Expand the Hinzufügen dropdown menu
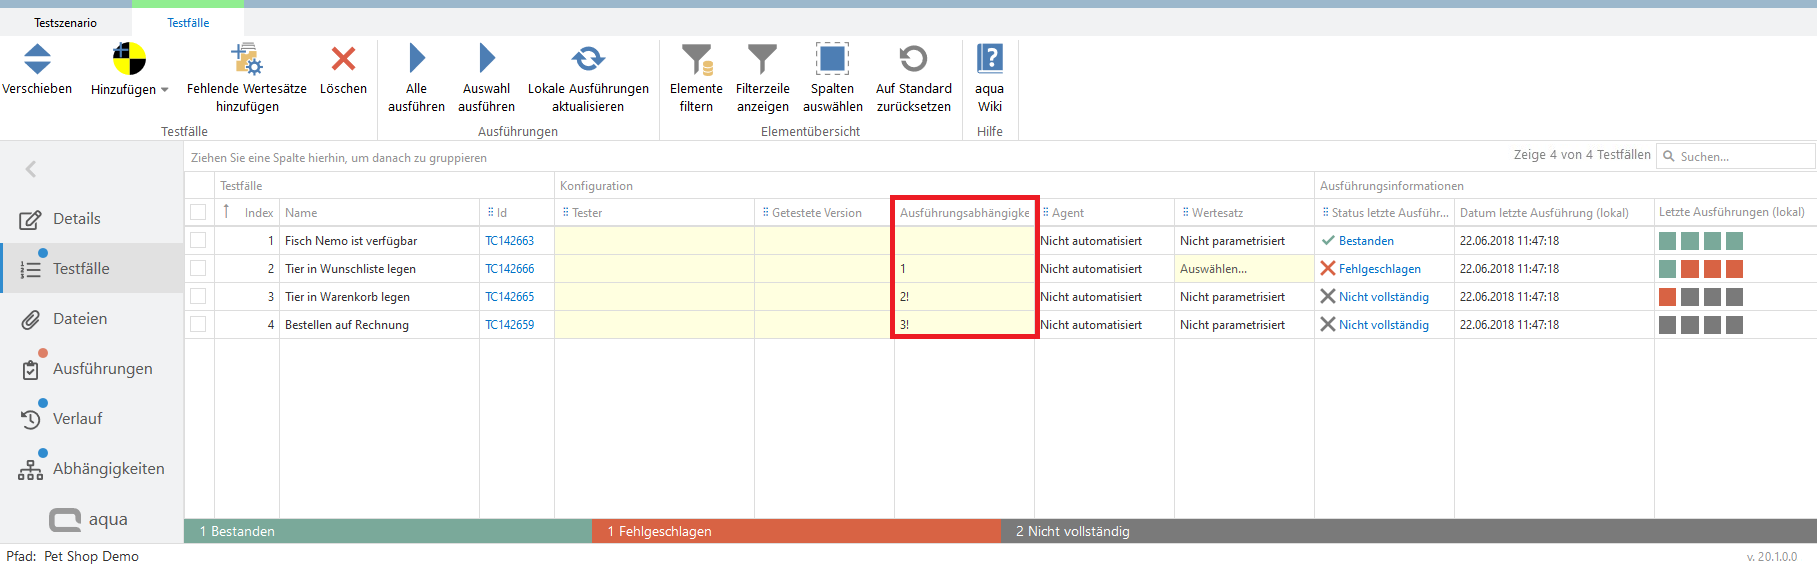 click(x=165, y=90)
